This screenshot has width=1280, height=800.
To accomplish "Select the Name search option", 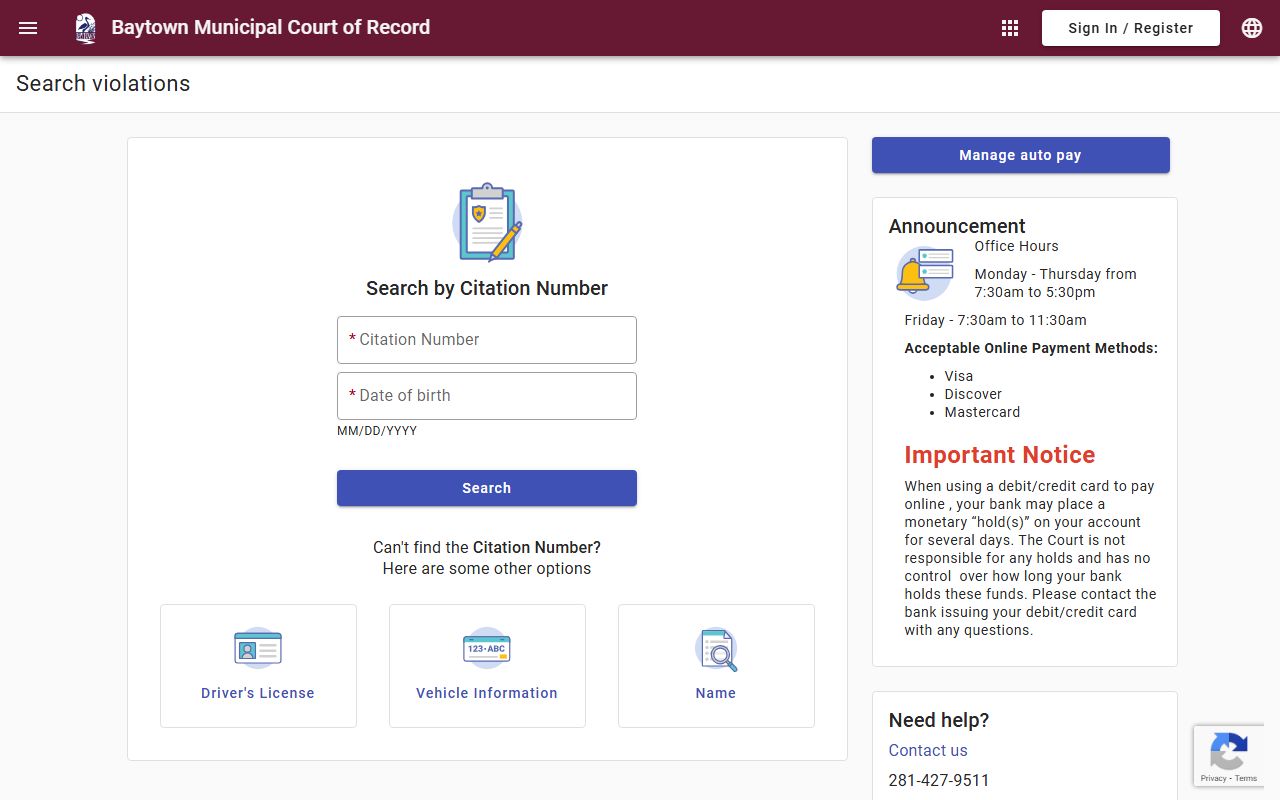I will click(716, 666).
